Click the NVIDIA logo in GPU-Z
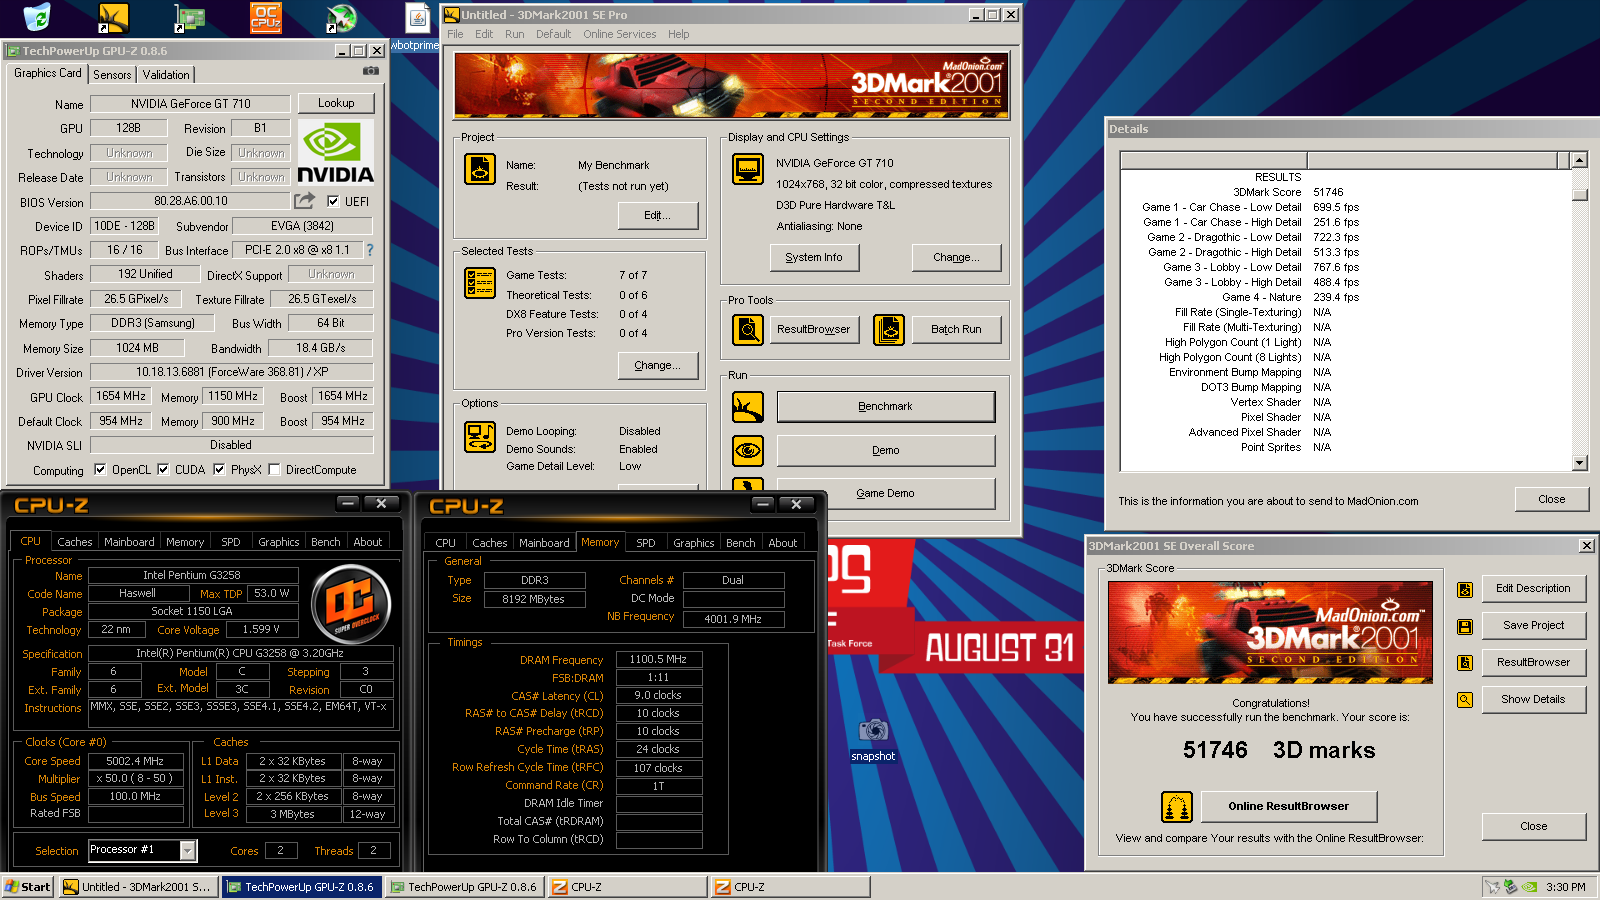The width and height of the screenshot is (1600, 900). 336,153
